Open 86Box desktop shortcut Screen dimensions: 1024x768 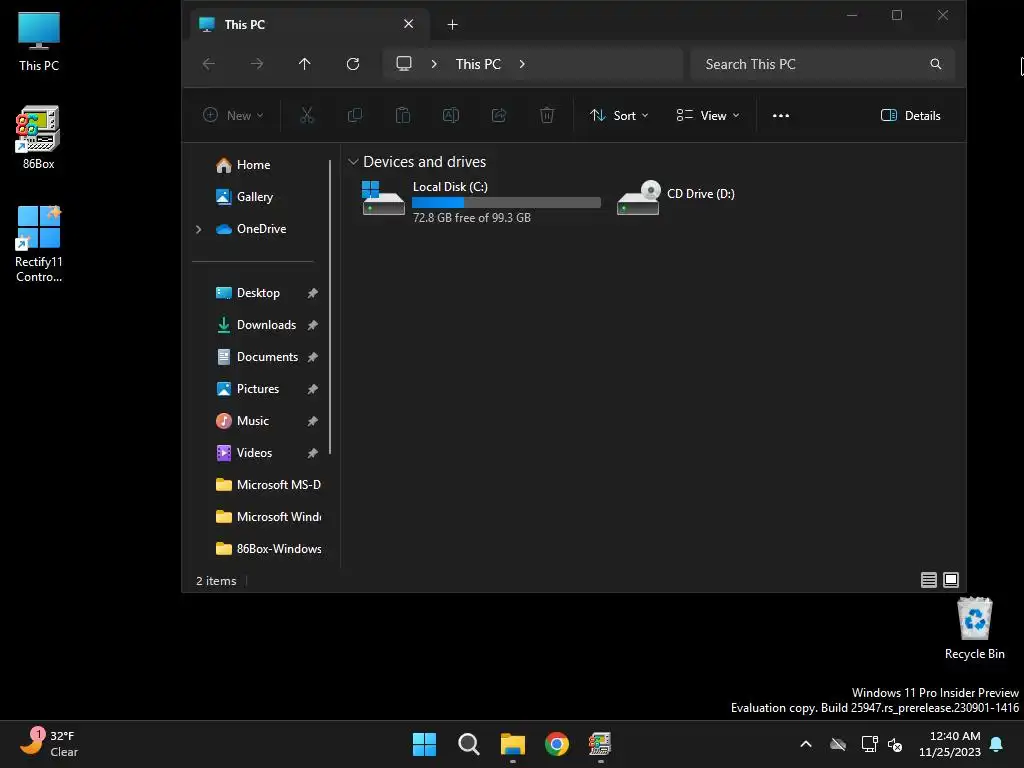click(x=39, y=138)
